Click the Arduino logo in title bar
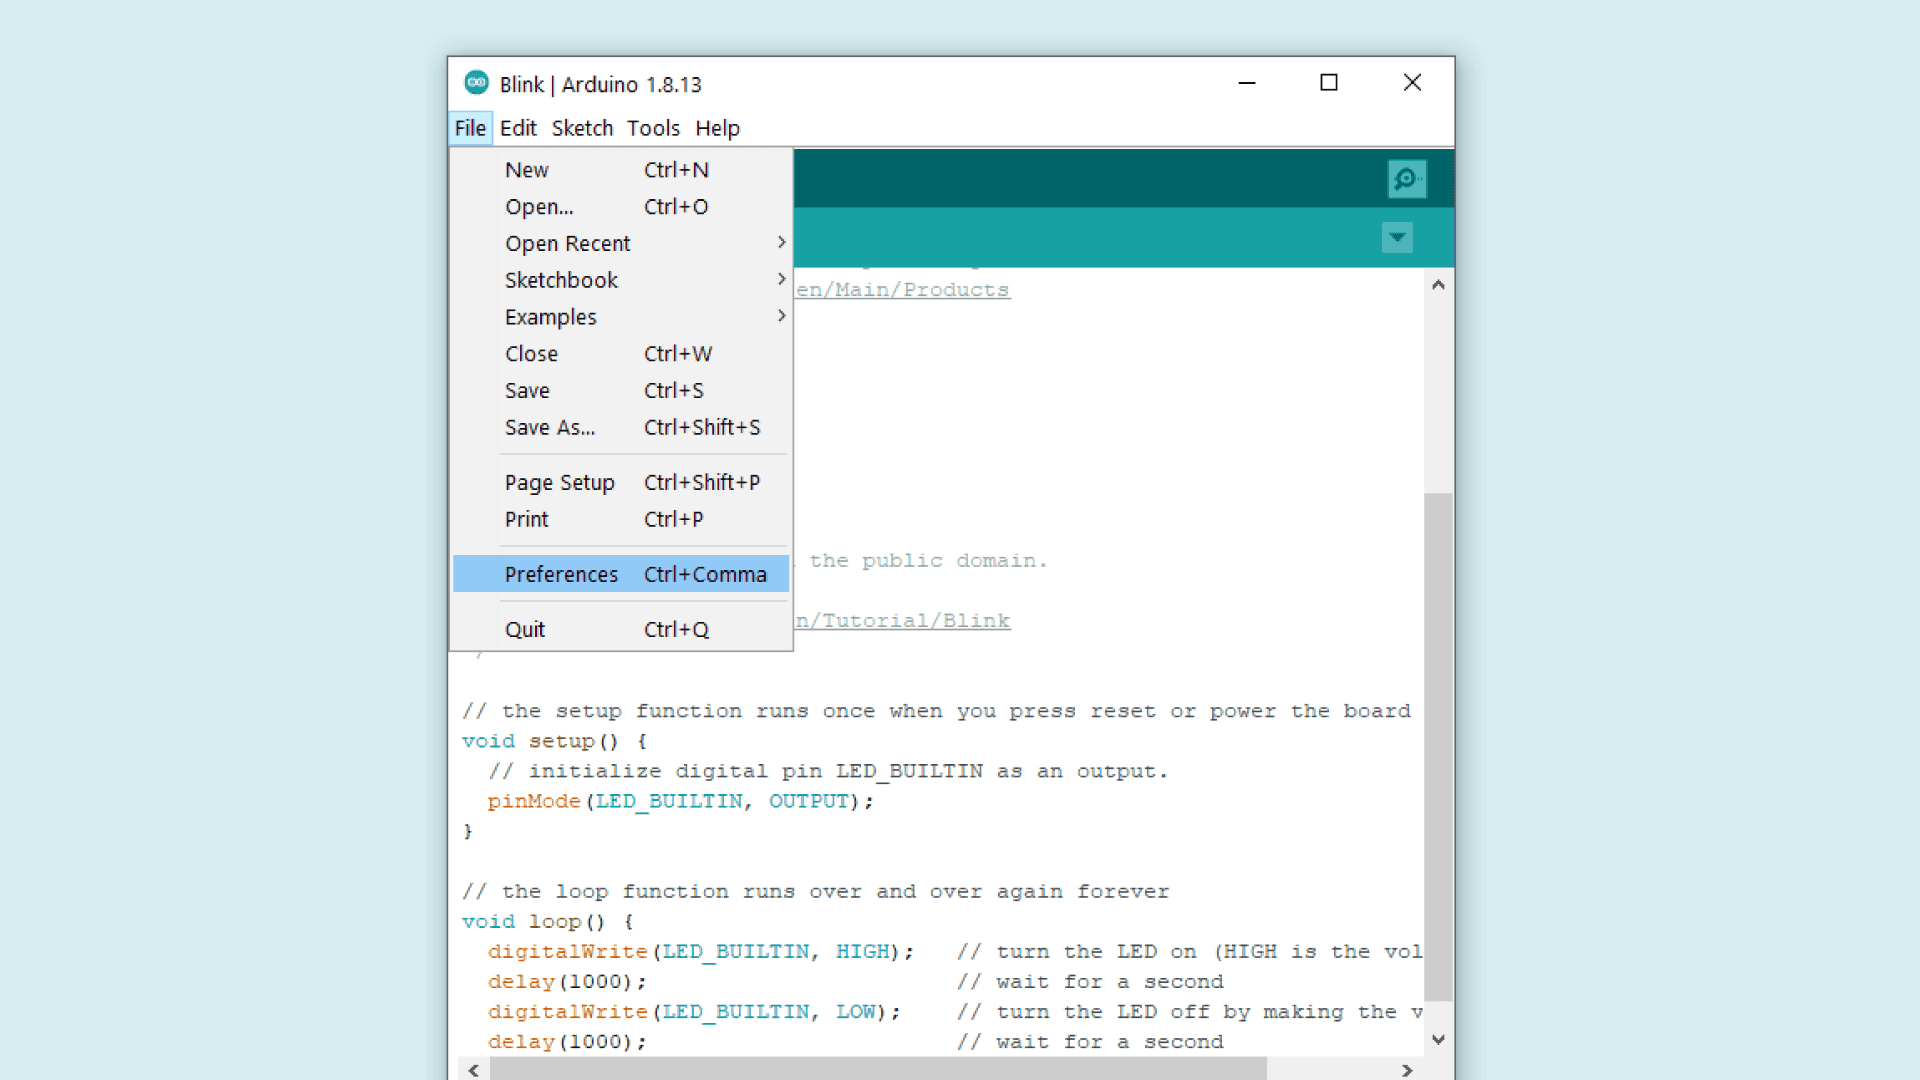Screen dimensions: 1920x1080 [x=476, y=83]
